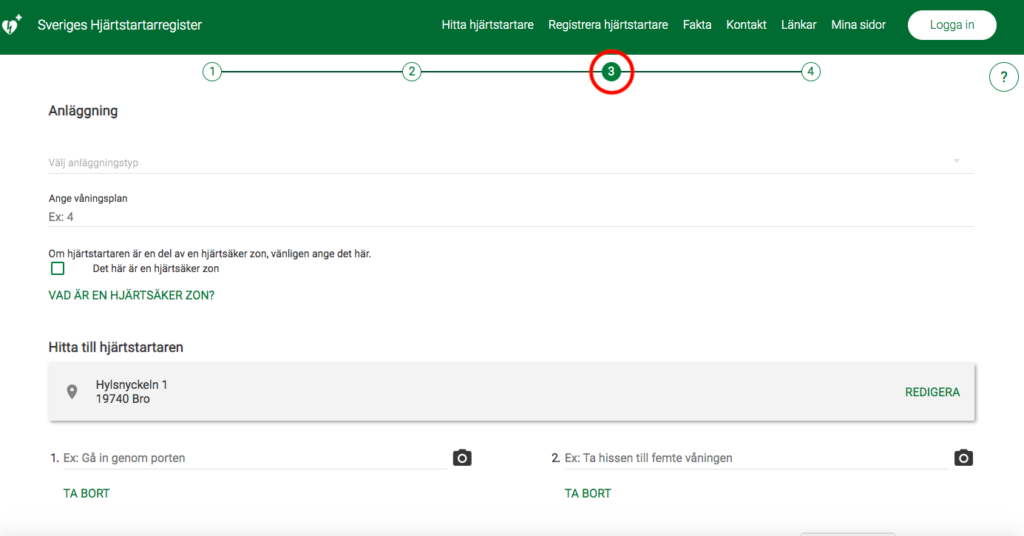This screenshot has width=1024, height=536.
Task: Open 'Hitta hjärtstartare' menu item
Action: coord(487,25)
